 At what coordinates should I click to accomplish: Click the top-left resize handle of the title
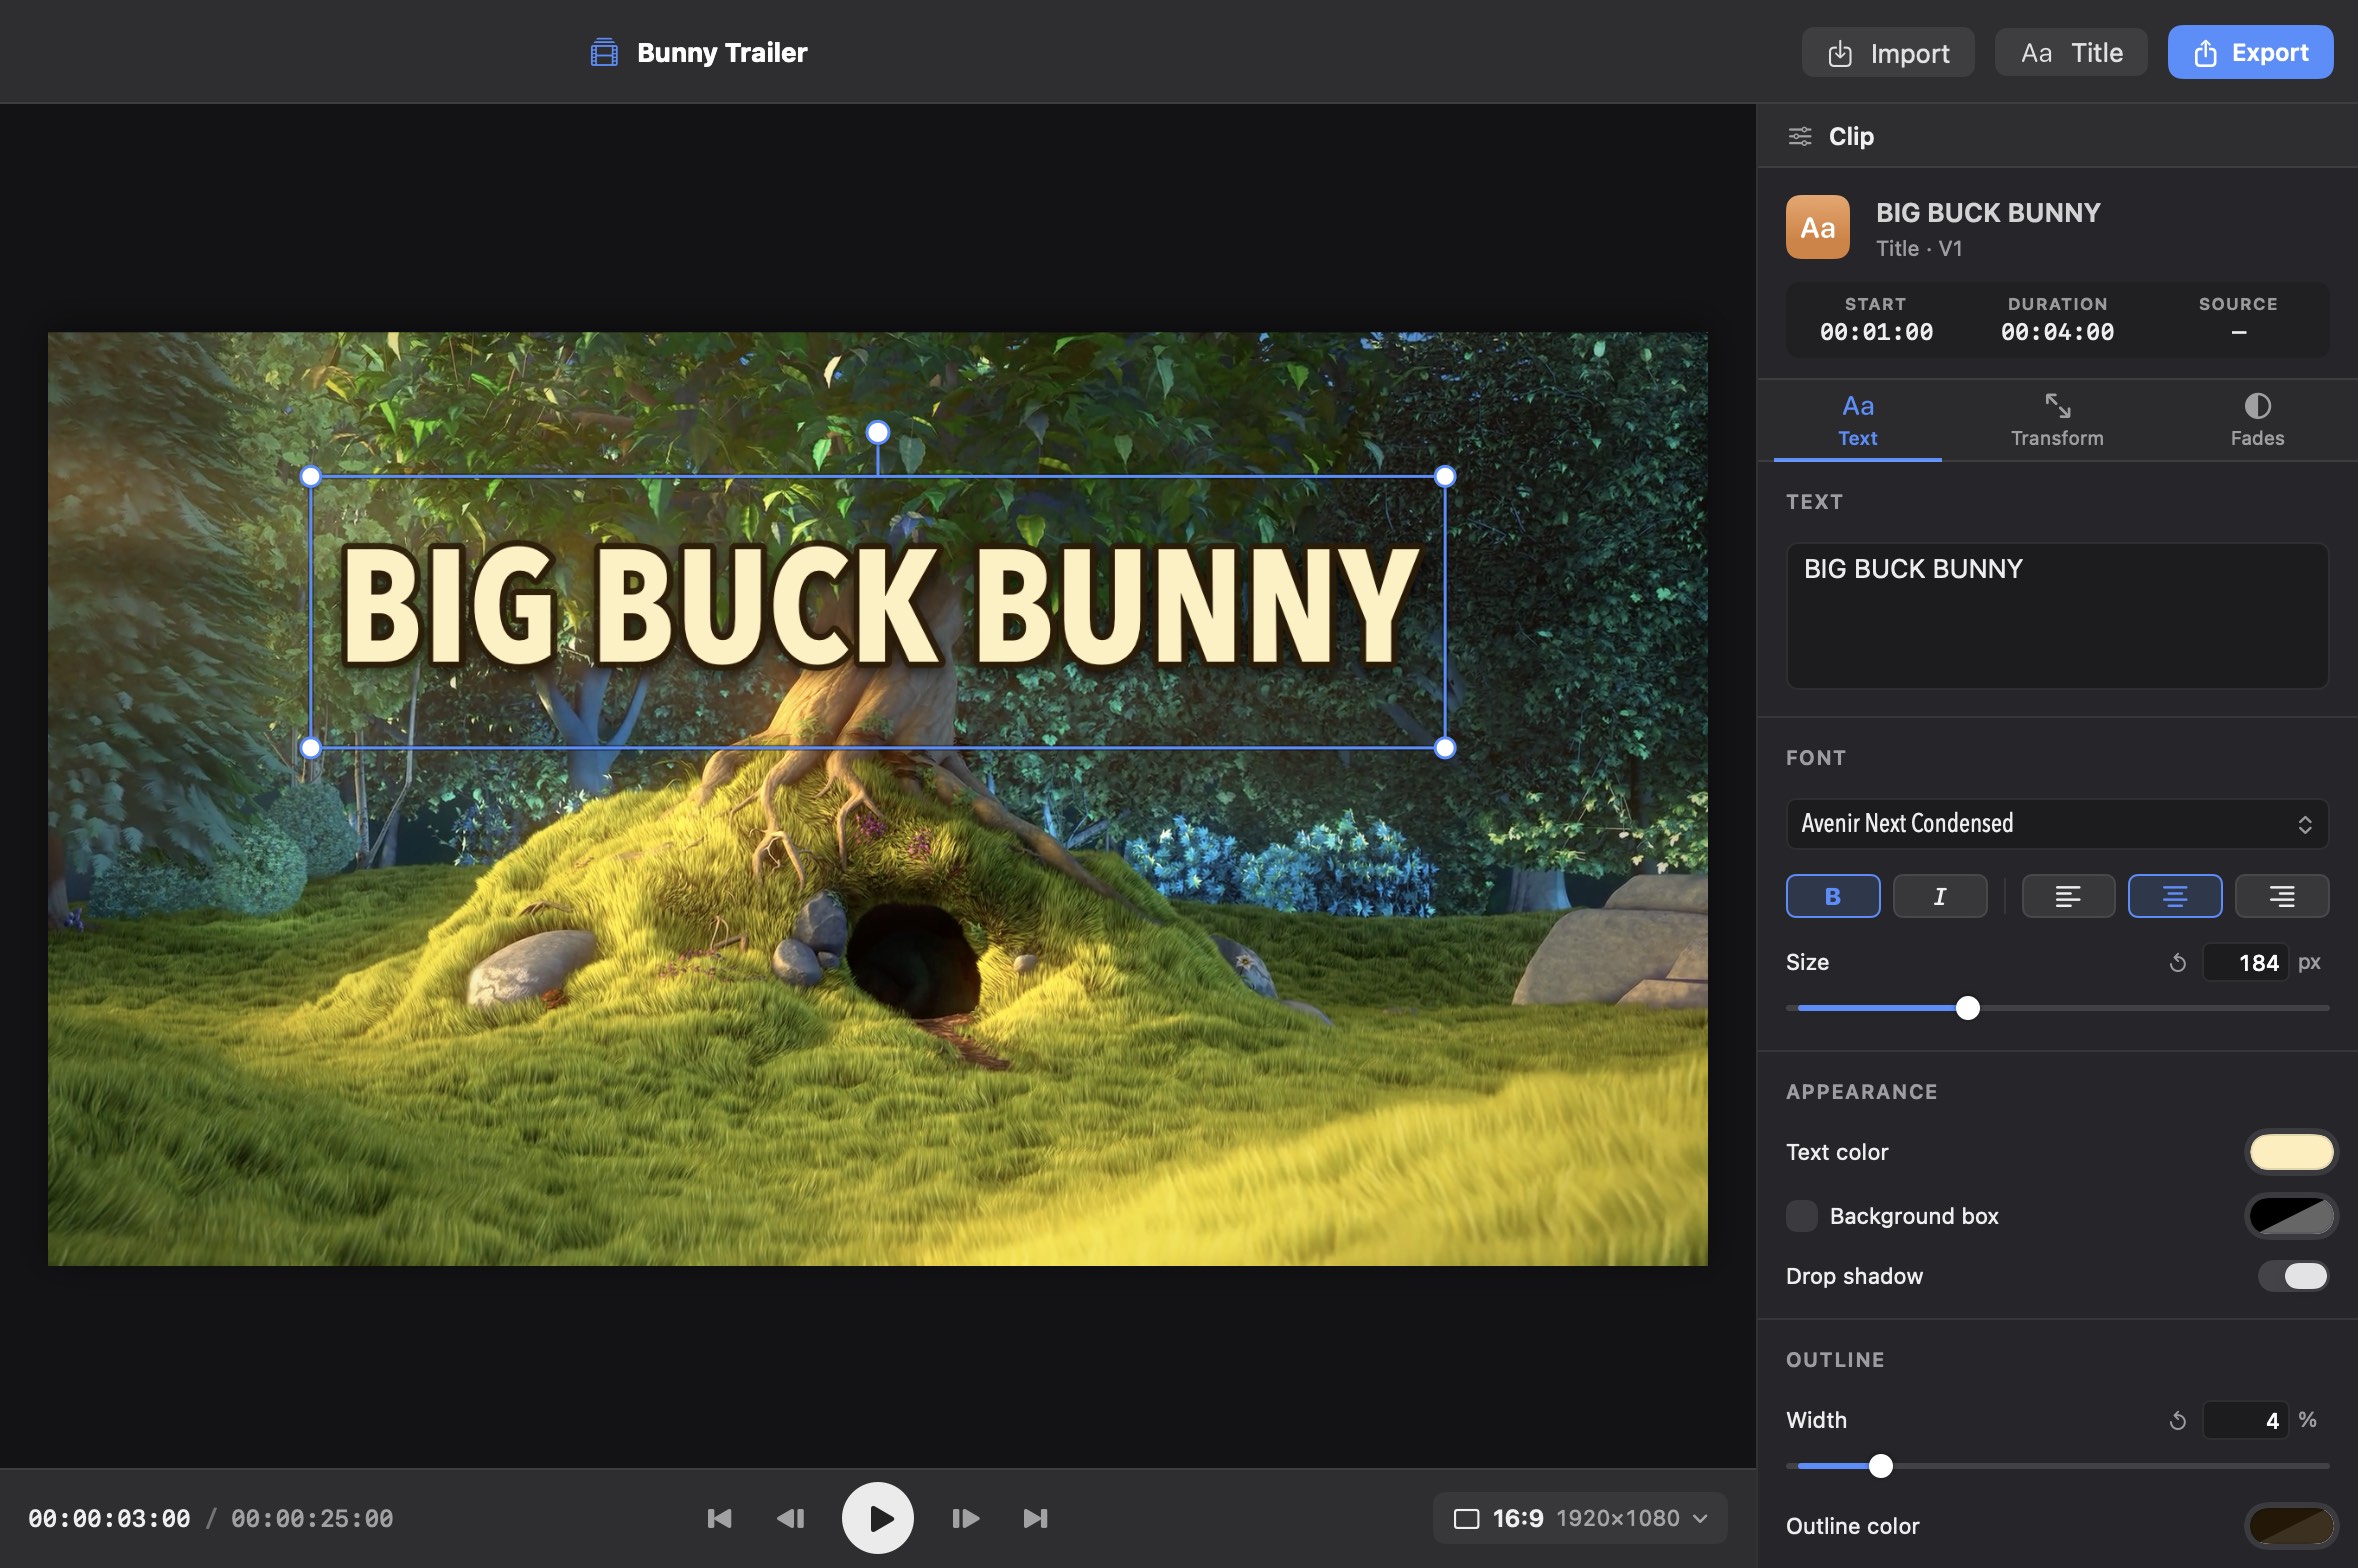pyautogui.click(x=311, y=477)
